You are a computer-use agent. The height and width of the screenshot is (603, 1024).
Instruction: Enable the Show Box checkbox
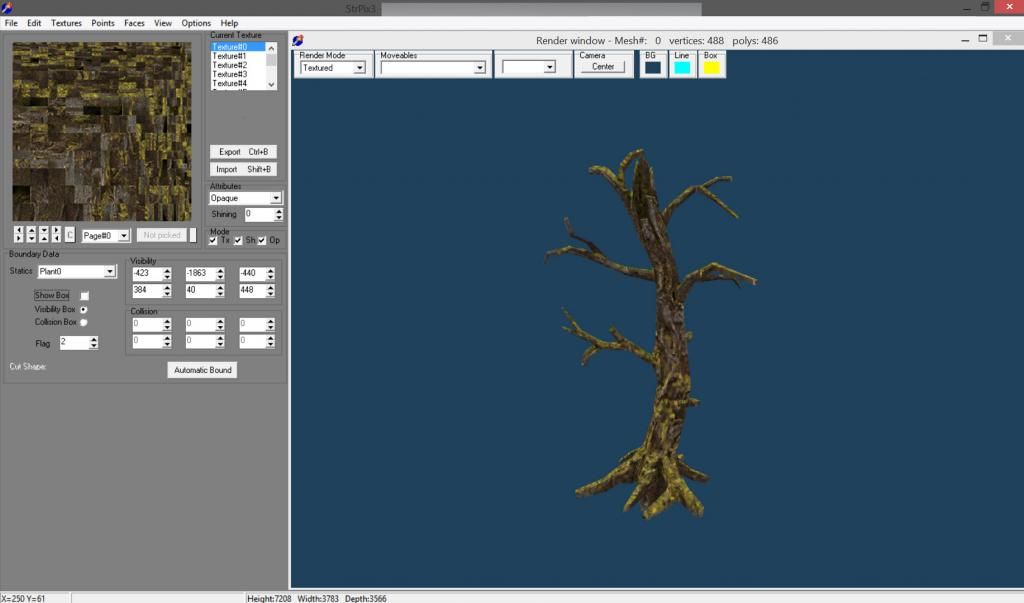(x=85, y=296)
